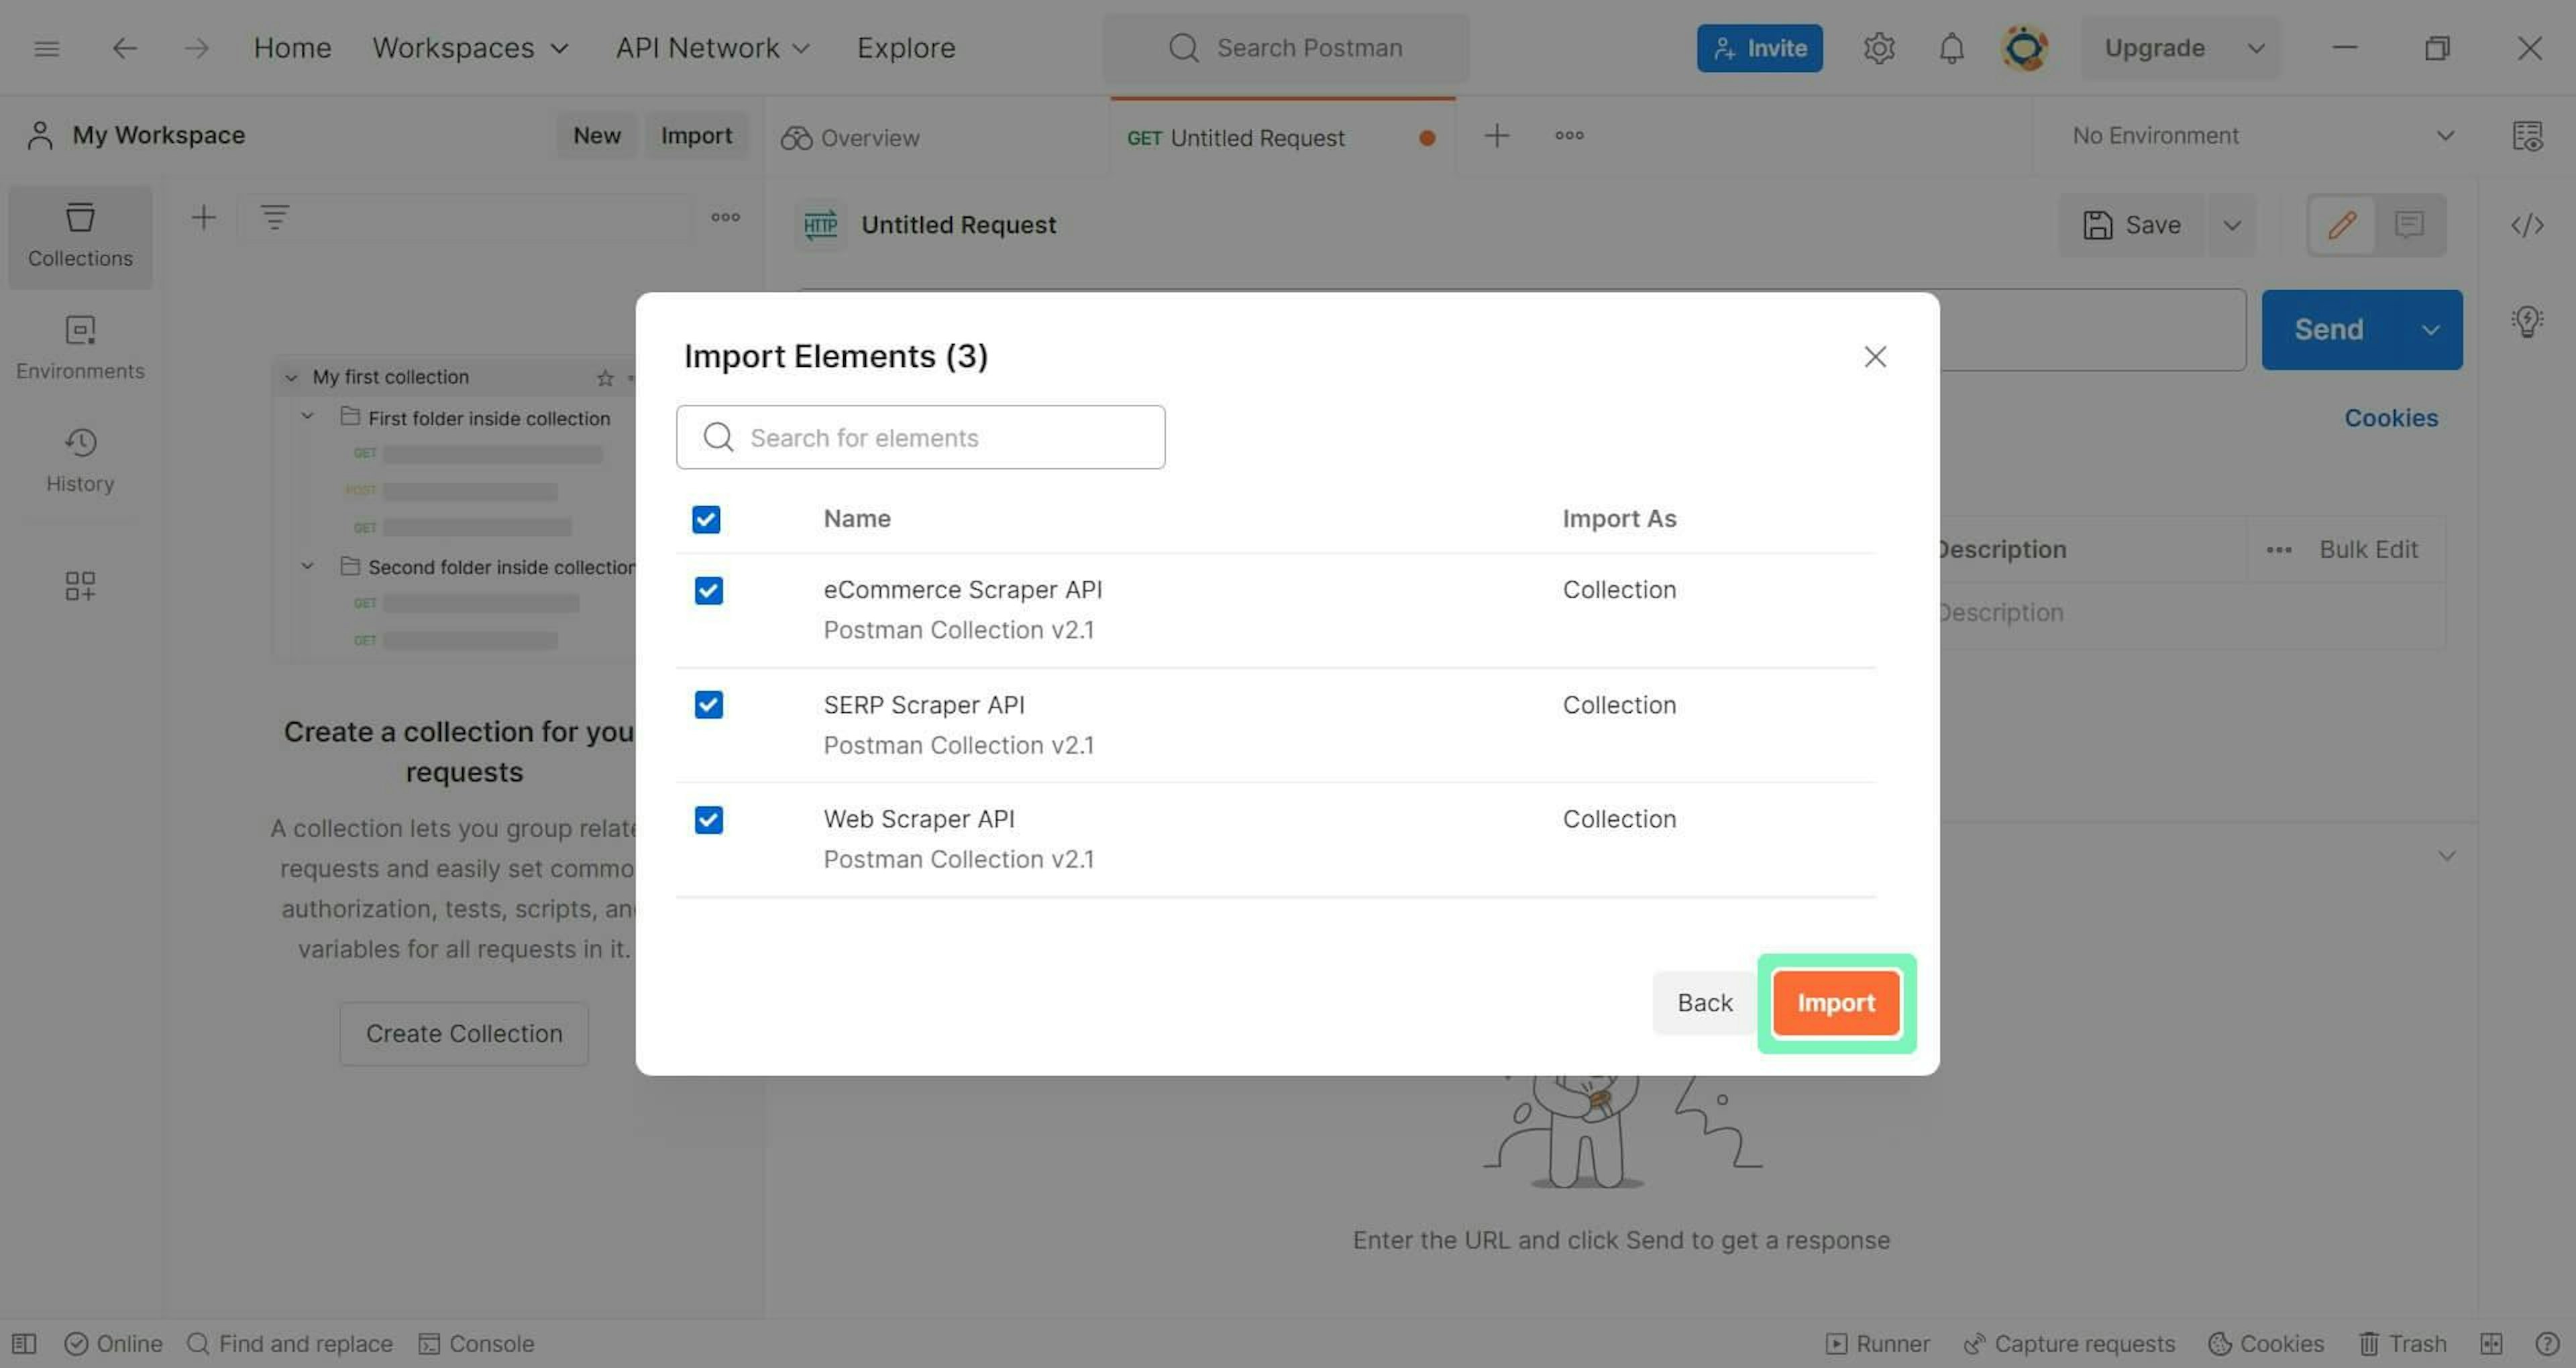This screenshot has width=2576, height=1368.
Task: Switch to comment mode icon
Action: (2409, 225)
